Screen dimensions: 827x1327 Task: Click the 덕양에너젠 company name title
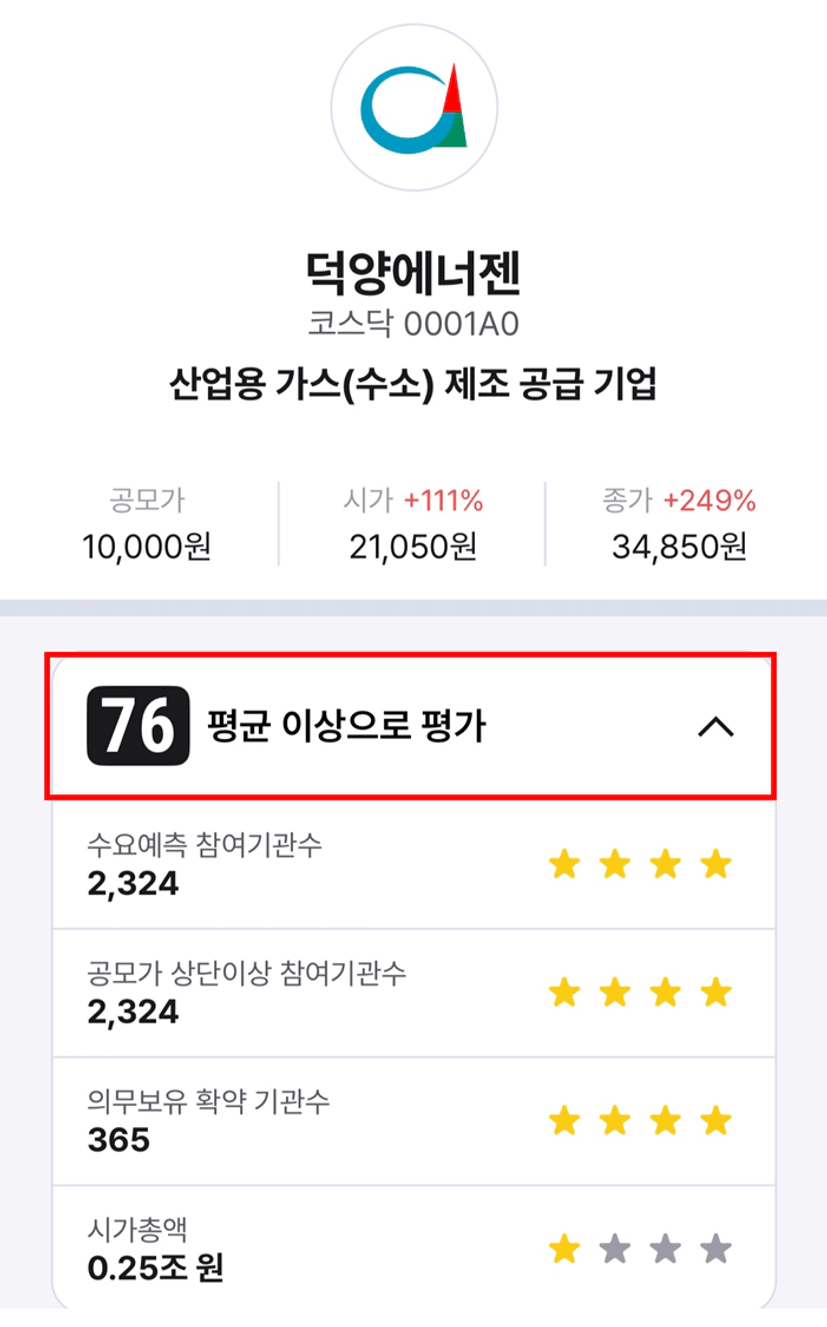point(413,273)
